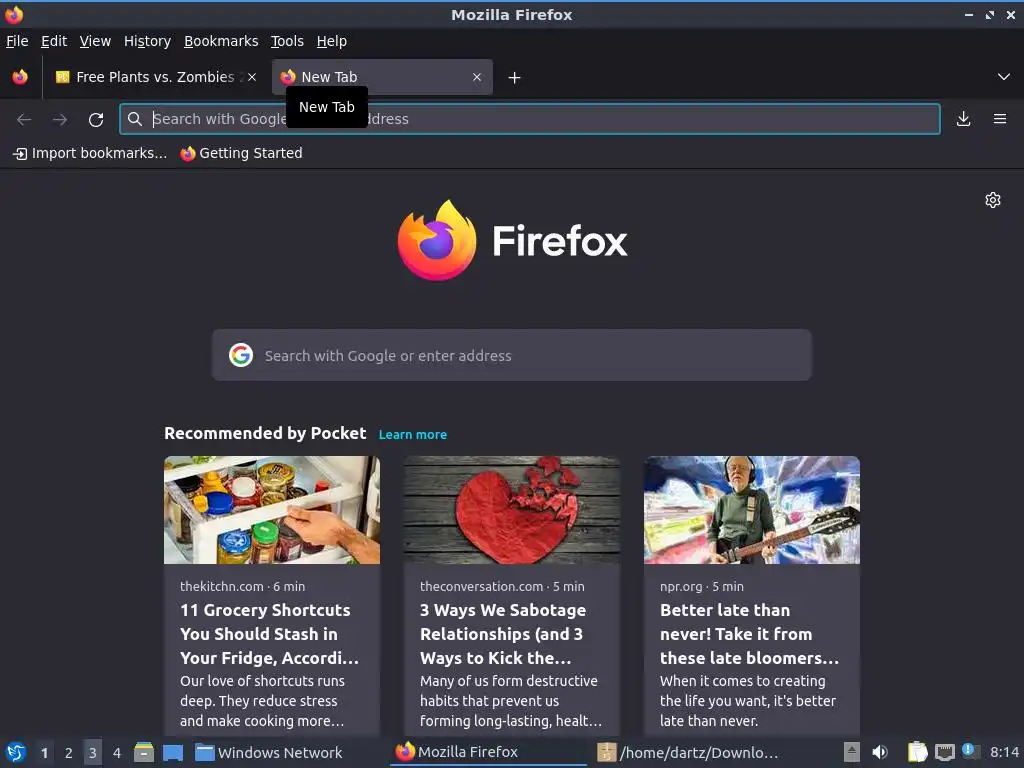
Task: Click the 8:14 clock in taskbar
Action: pos(1004,752)
